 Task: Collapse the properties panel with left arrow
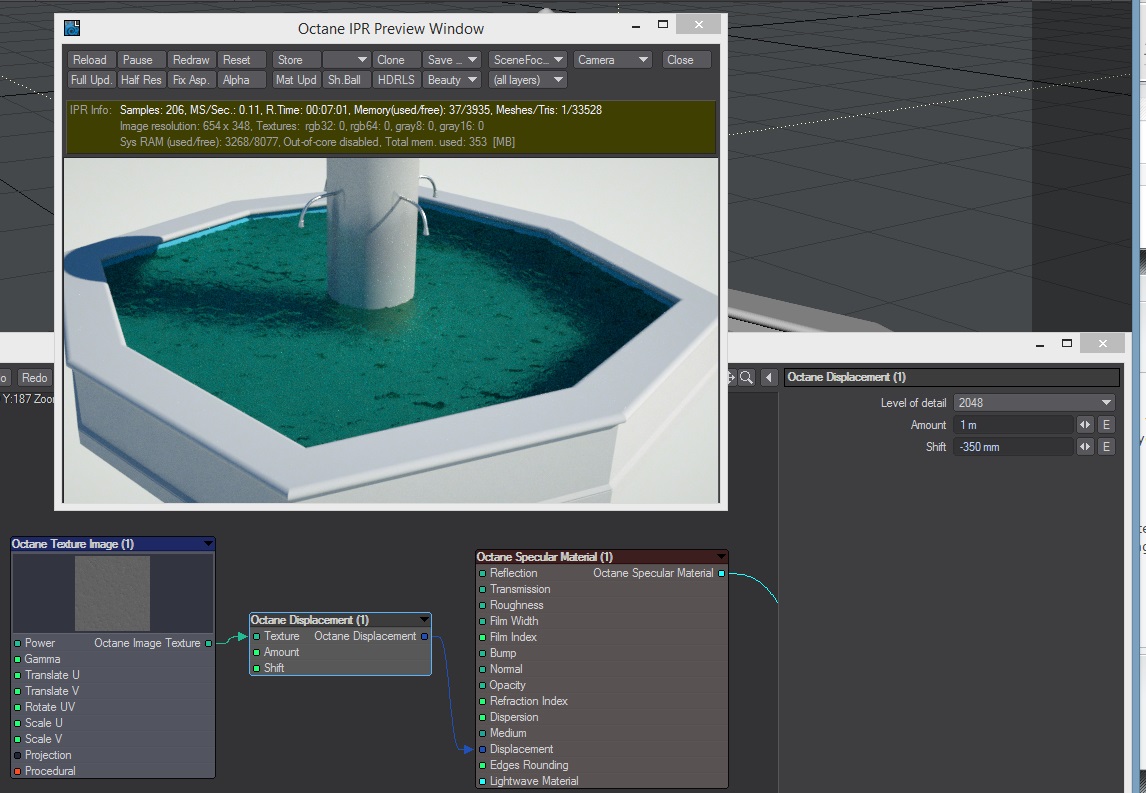(769, 377)
